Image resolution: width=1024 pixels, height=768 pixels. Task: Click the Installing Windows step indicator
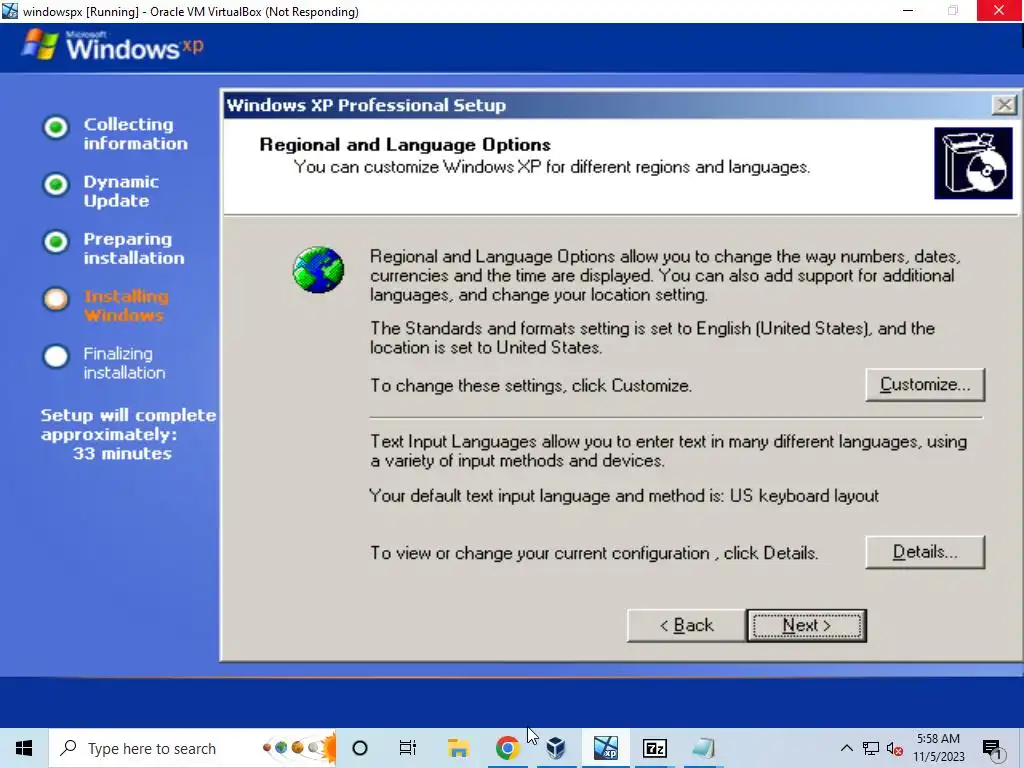[x=56, y=299]
